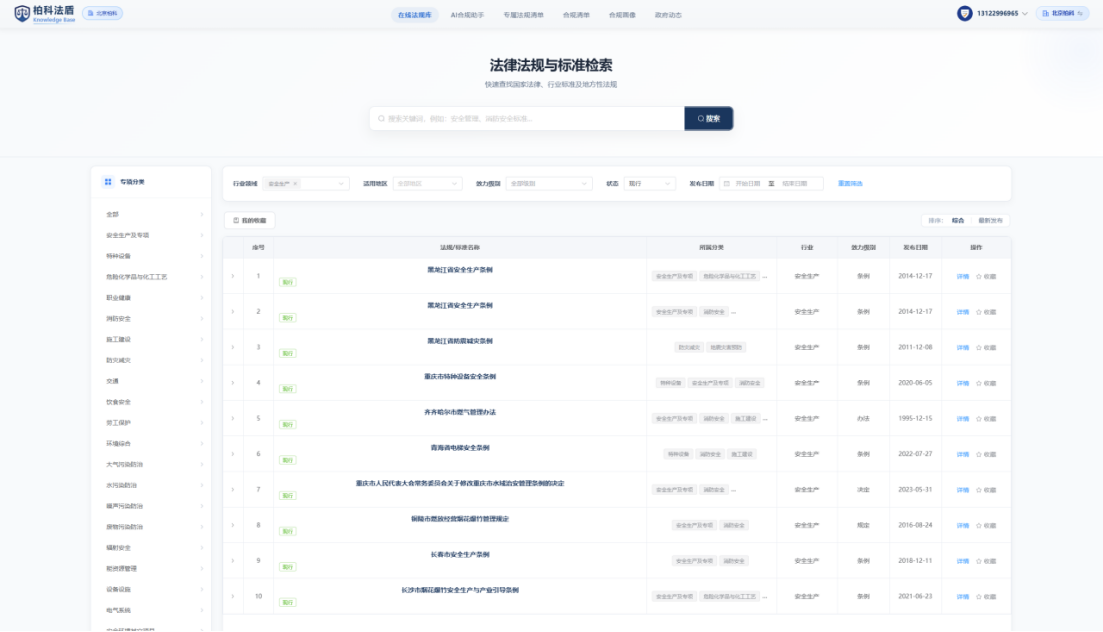Select 综合 sort option
This screenshot has width=1103, height=632.
(x=958, y=220)
